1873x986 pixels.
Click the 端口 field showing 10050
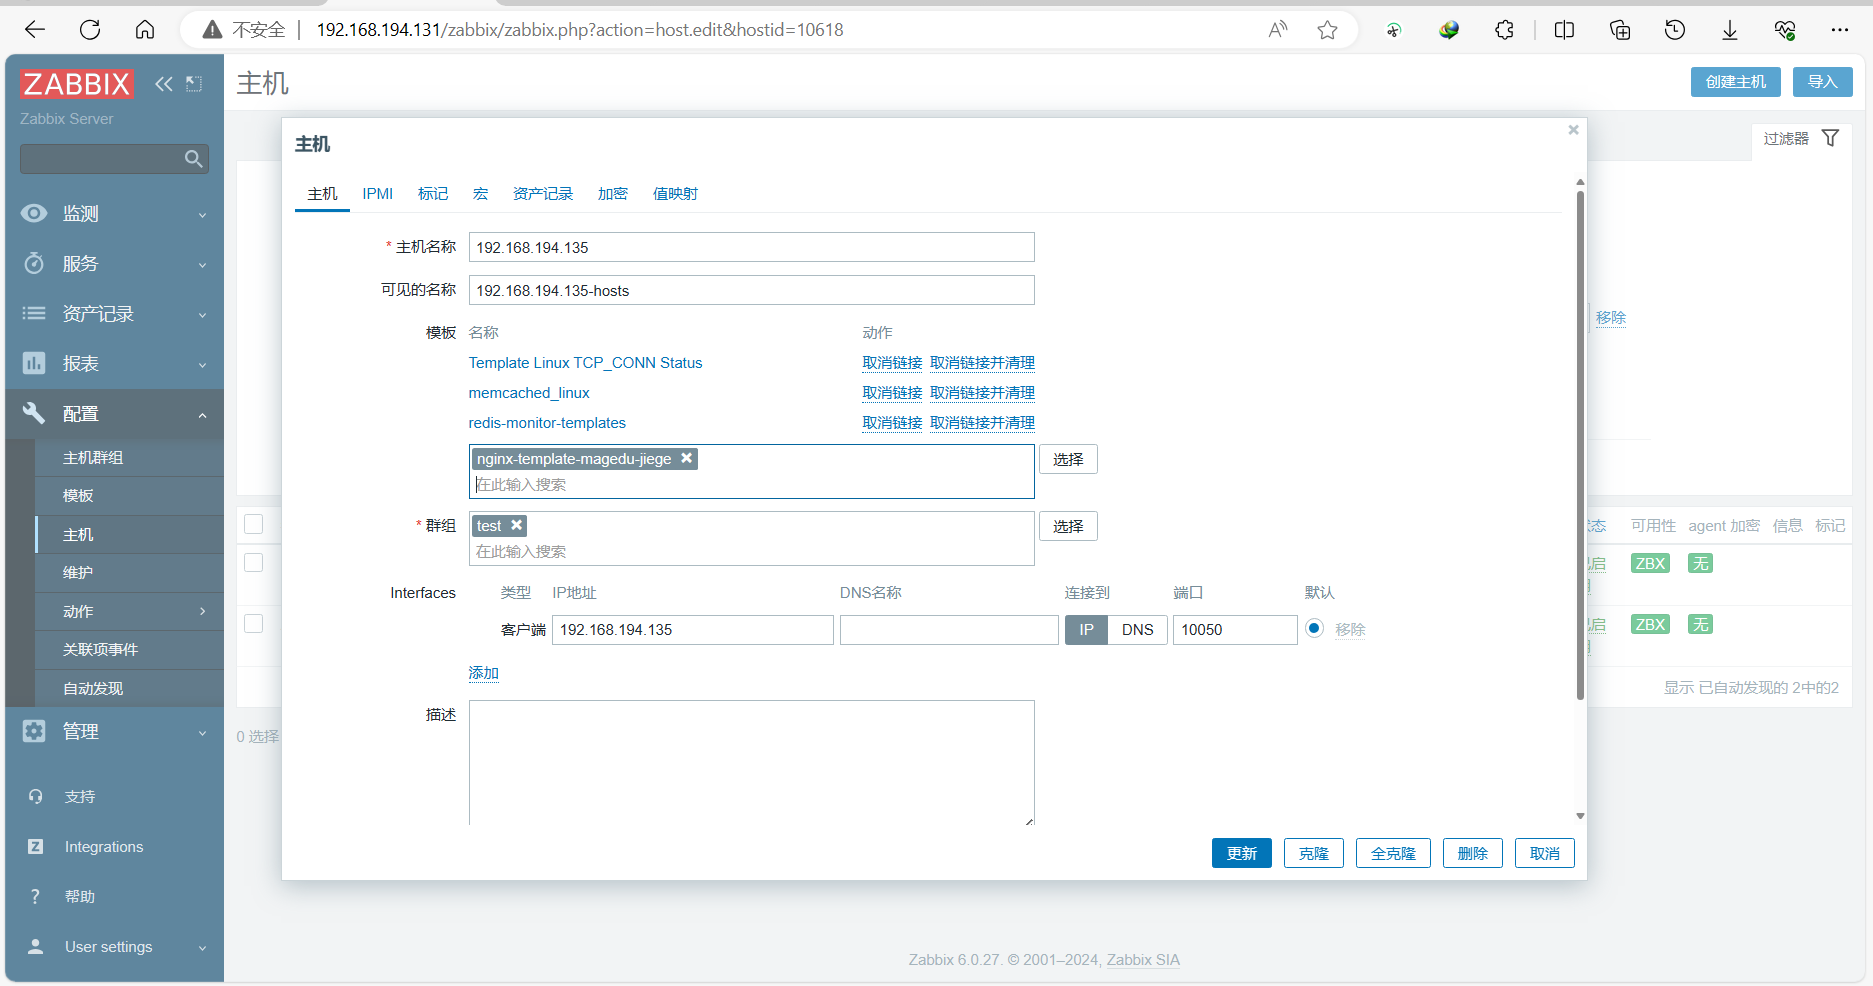pos(1235,630)
